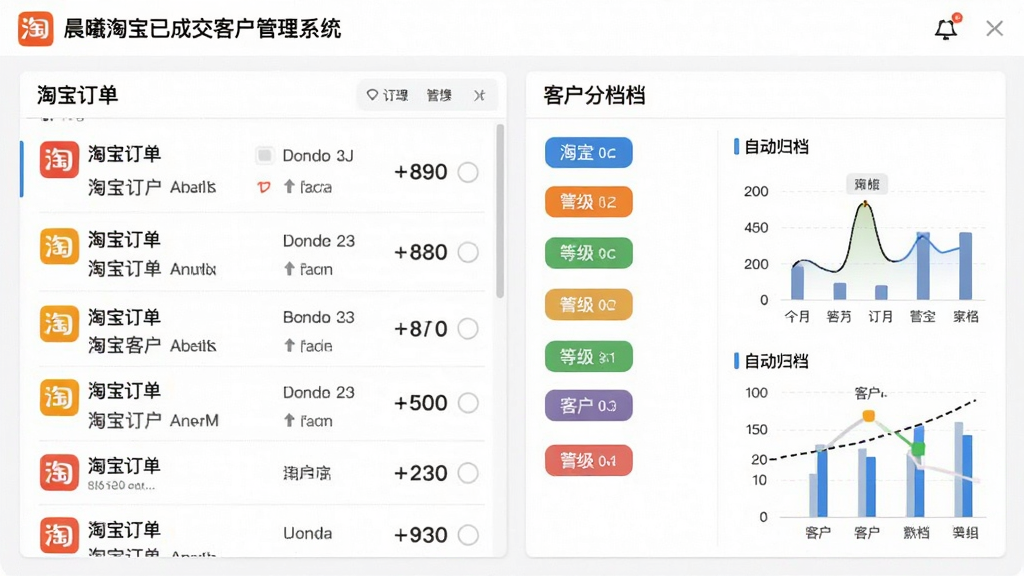The width and height of the screenshot is (1024, 576).
Task: Click the purple 客户 03 tier button
Action: pyautogui.click(x=588, y=406)
